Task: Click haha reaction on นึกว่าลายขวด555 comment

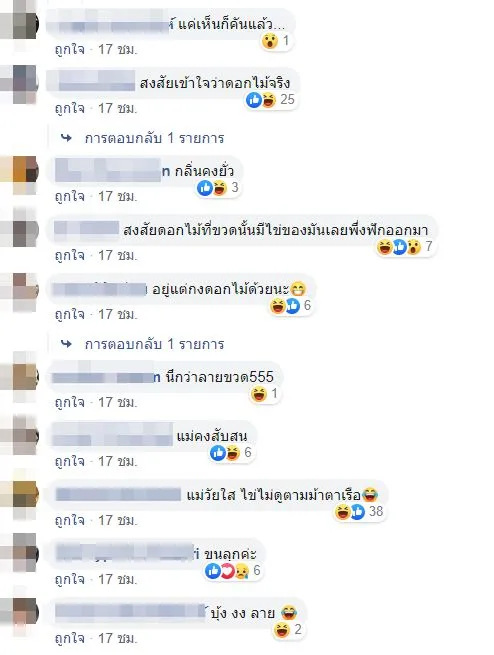Action: 264,394
